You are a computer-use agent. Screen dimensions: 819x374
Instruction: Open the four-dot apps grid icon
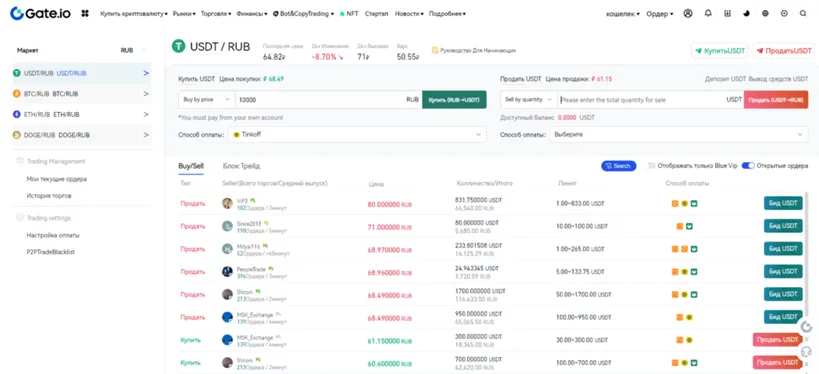(x=85, y=14)
